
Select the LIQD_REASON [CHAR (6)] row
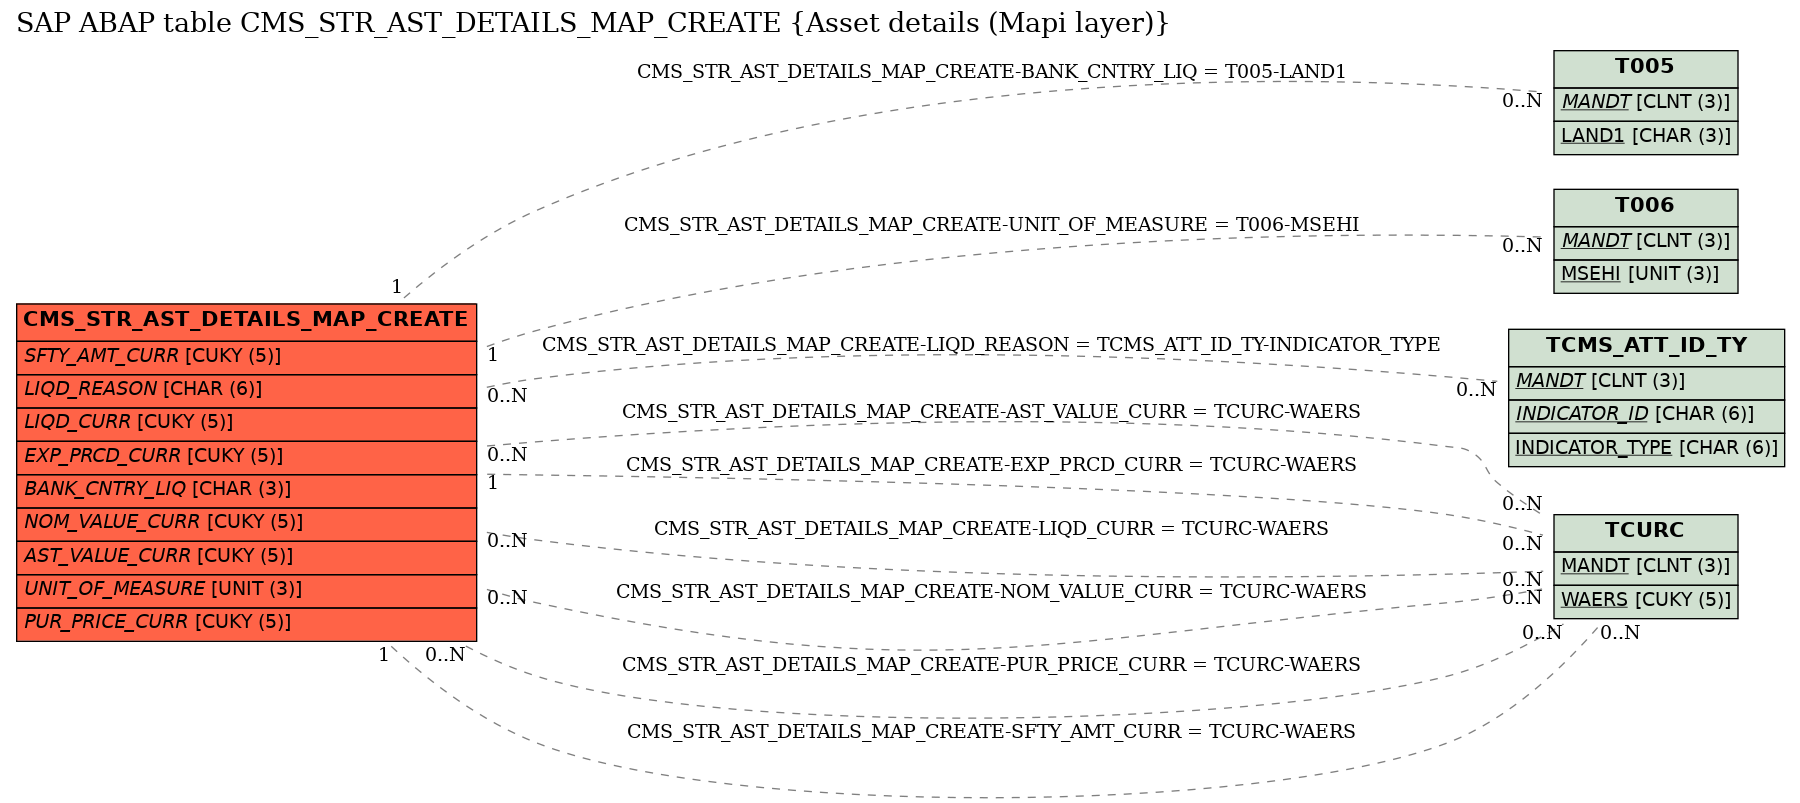pos(246,390)
